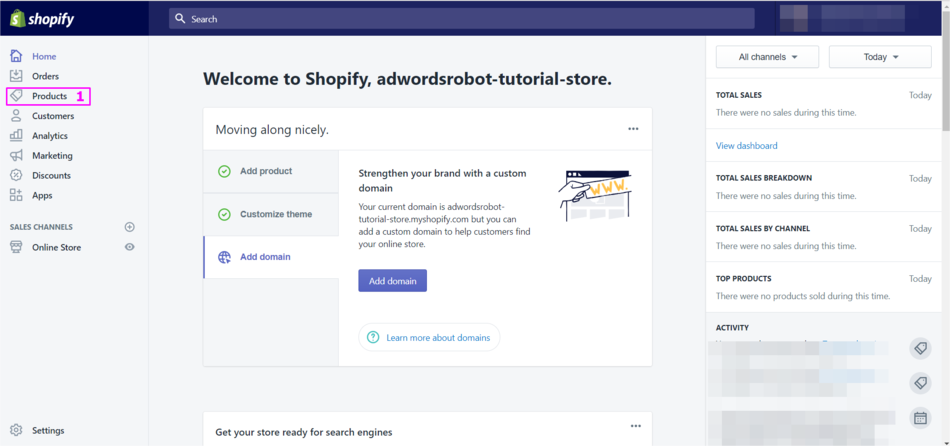Click the Apps grid icon

coord(16,195)
